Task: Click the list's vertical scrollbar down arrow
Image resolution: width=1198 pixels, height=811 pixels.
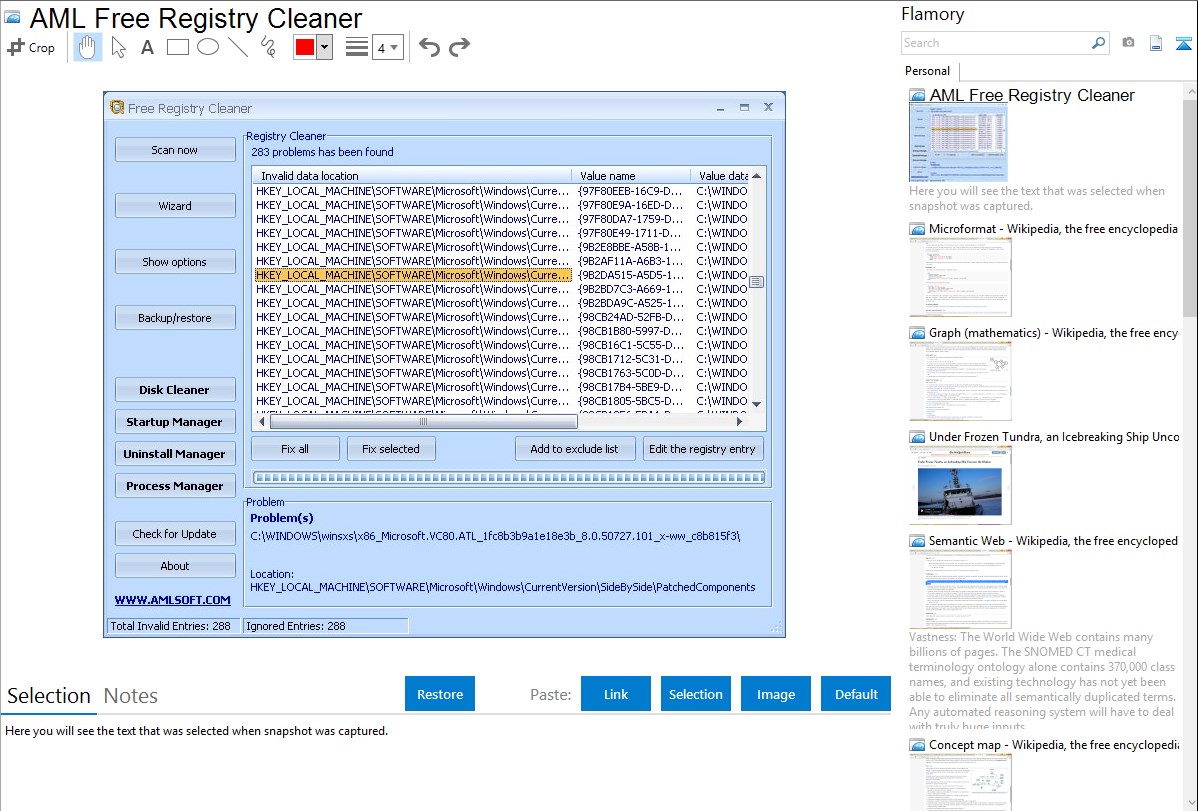Action: (x=756, y=404)
